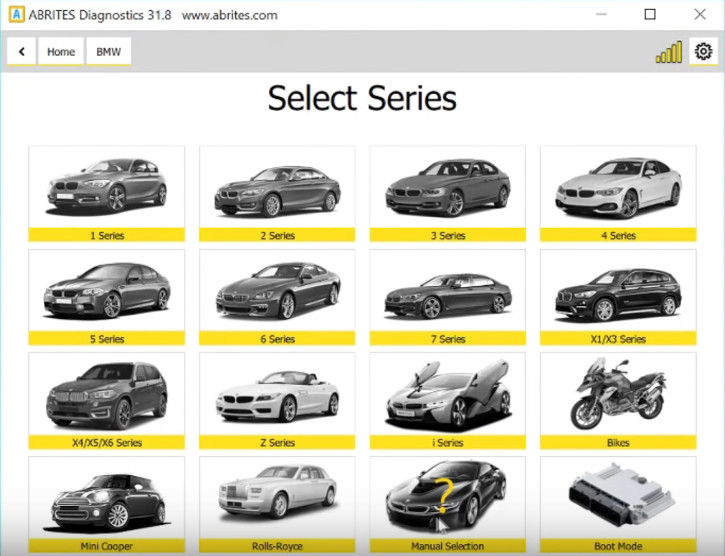725x556 pixels.
Task: Click the 'Mini Cooper' yellow label
Action: click(107, 546)
